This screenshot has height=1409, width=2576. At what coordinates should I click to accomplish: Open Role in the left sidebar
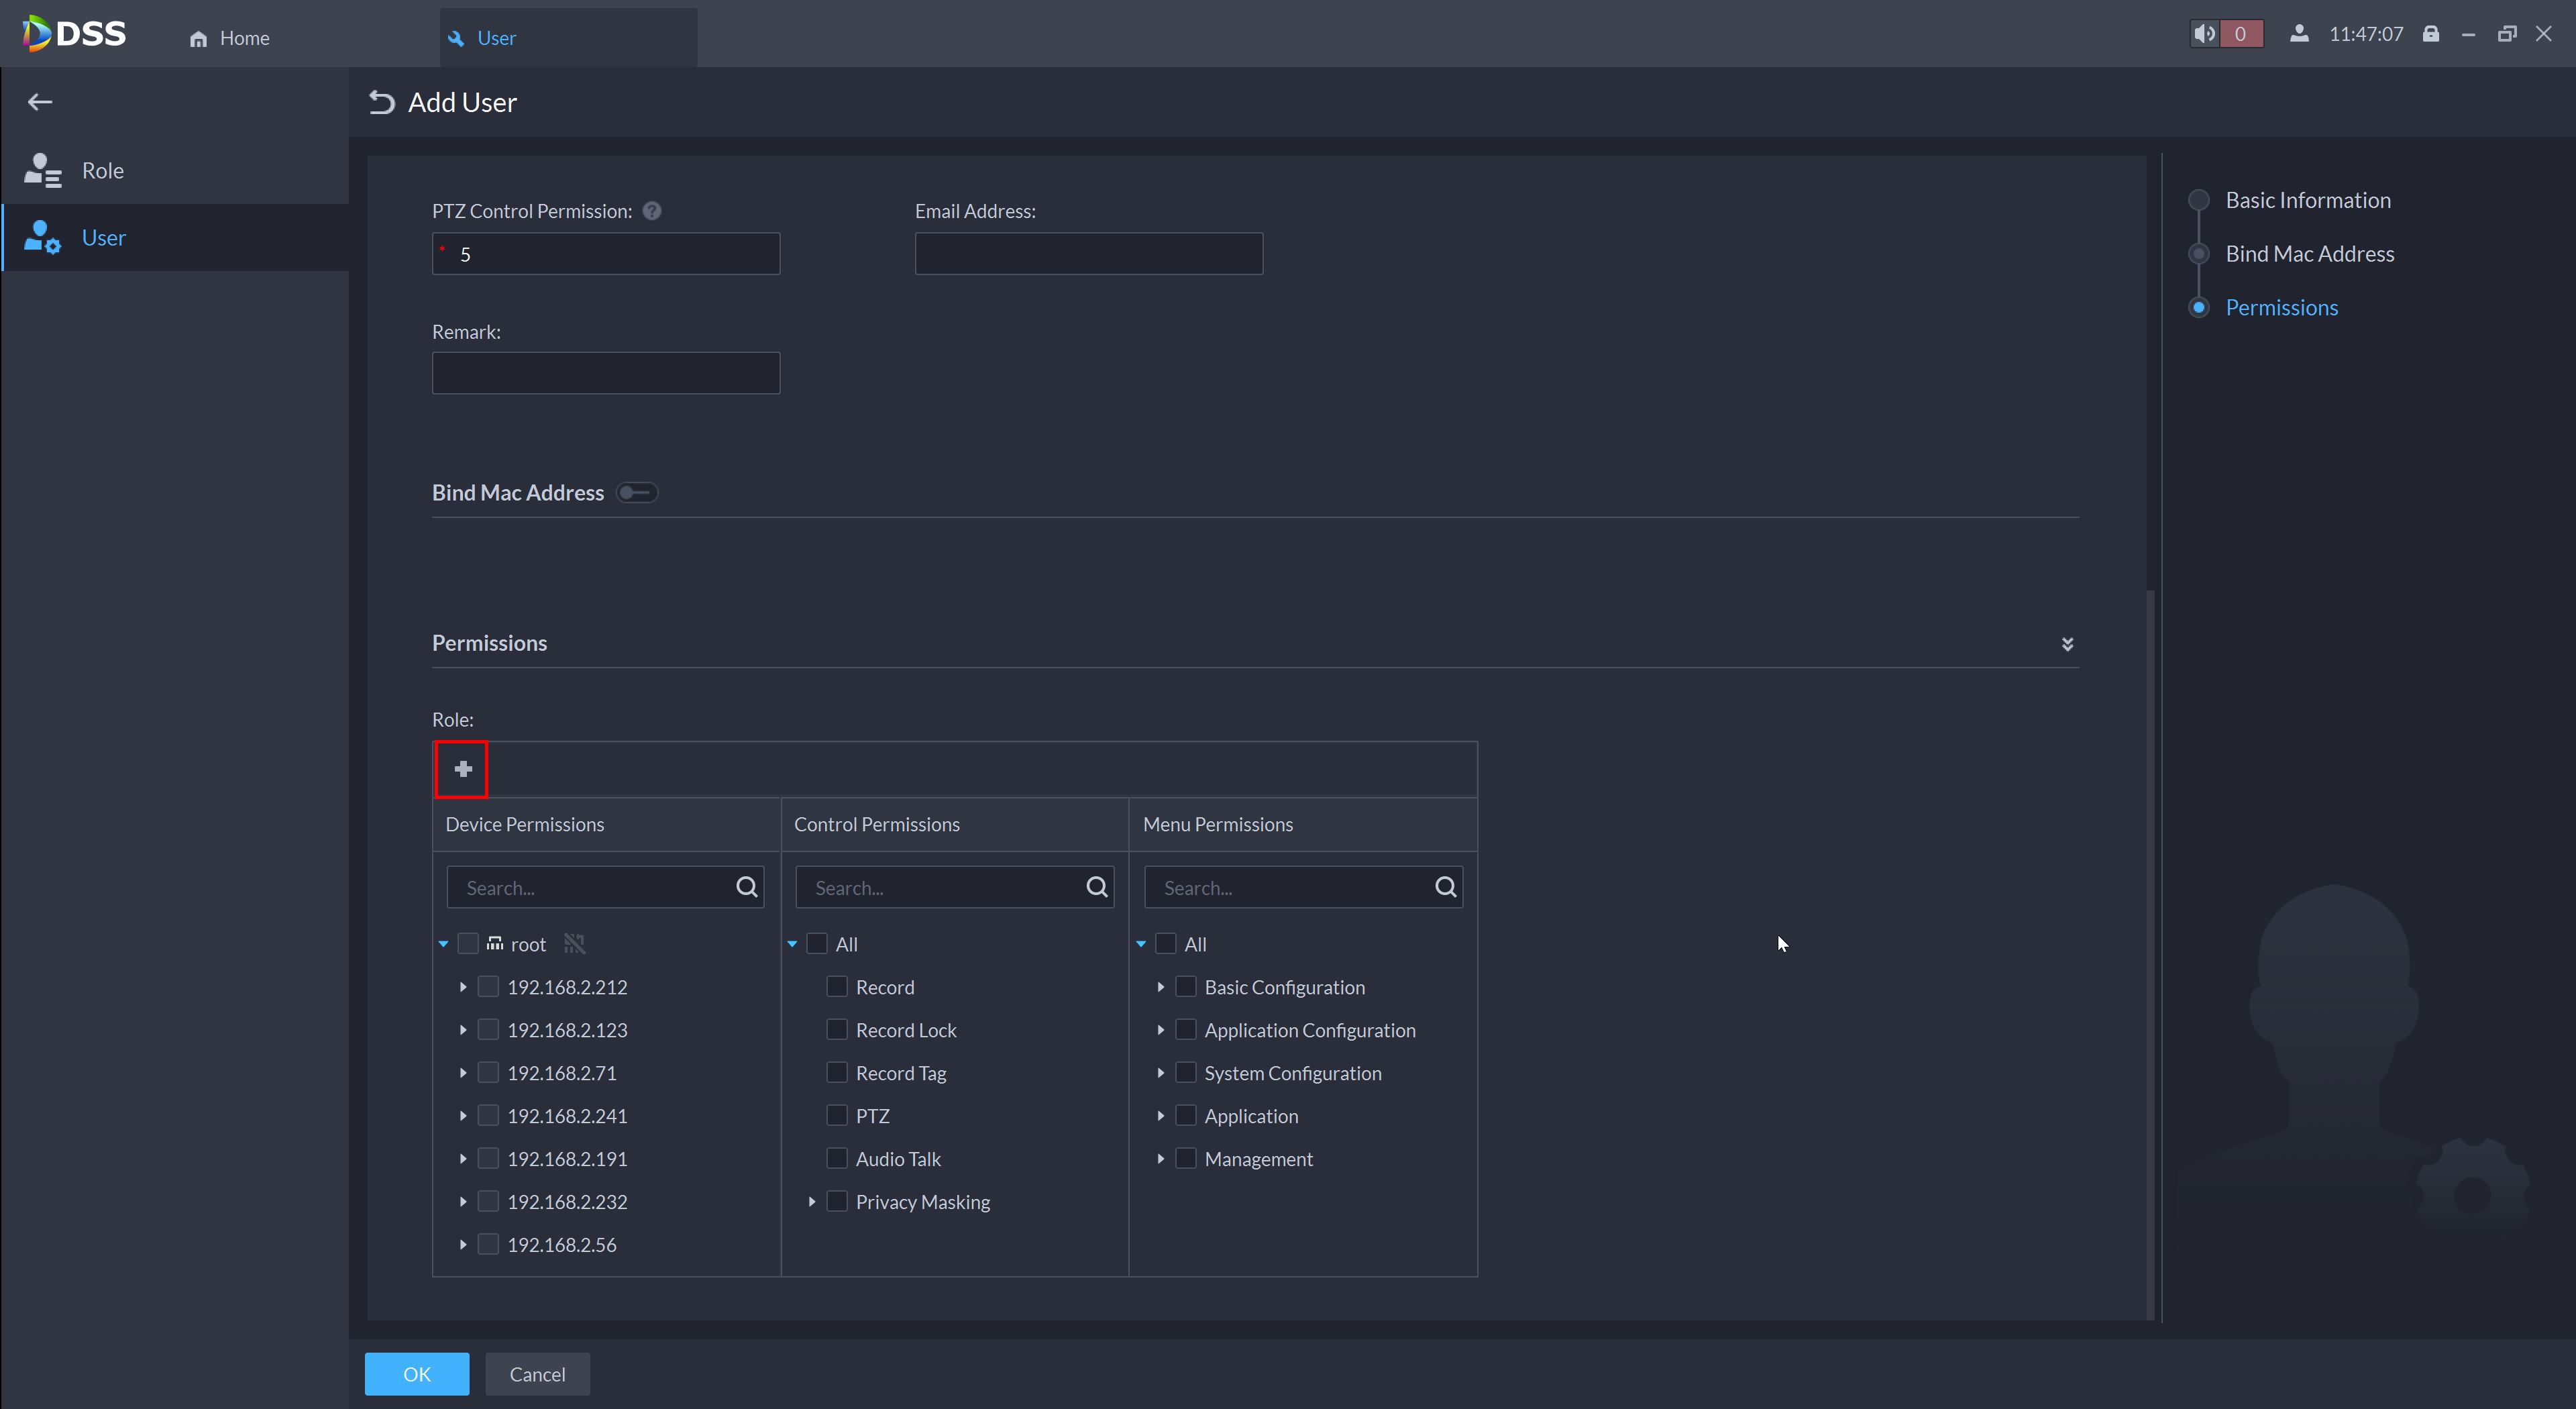point(102,171)
